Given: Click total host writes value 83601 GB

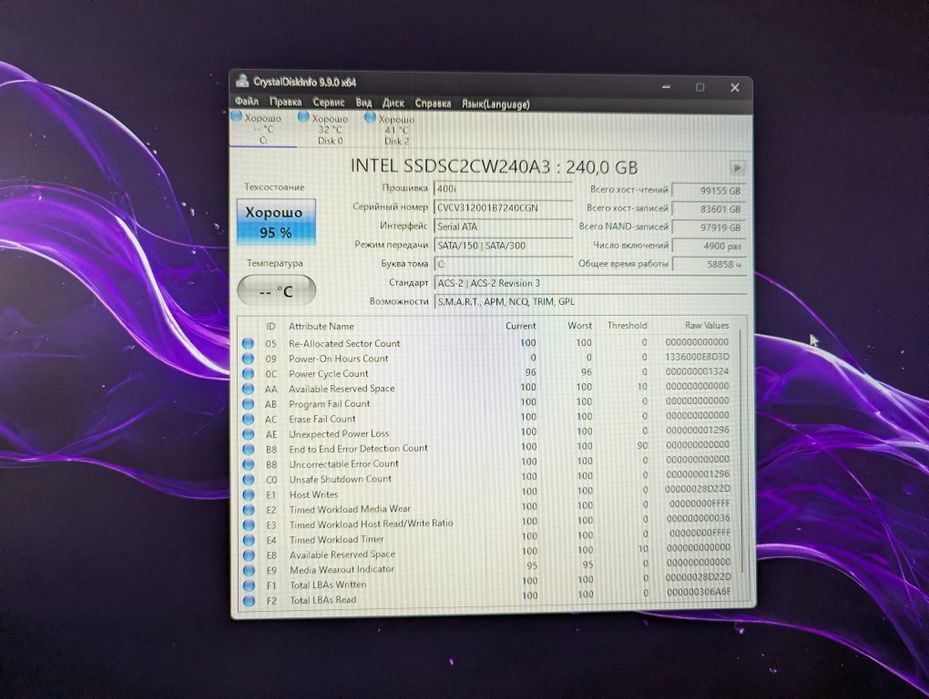Looking at the screenshot, I should (708, 209).
